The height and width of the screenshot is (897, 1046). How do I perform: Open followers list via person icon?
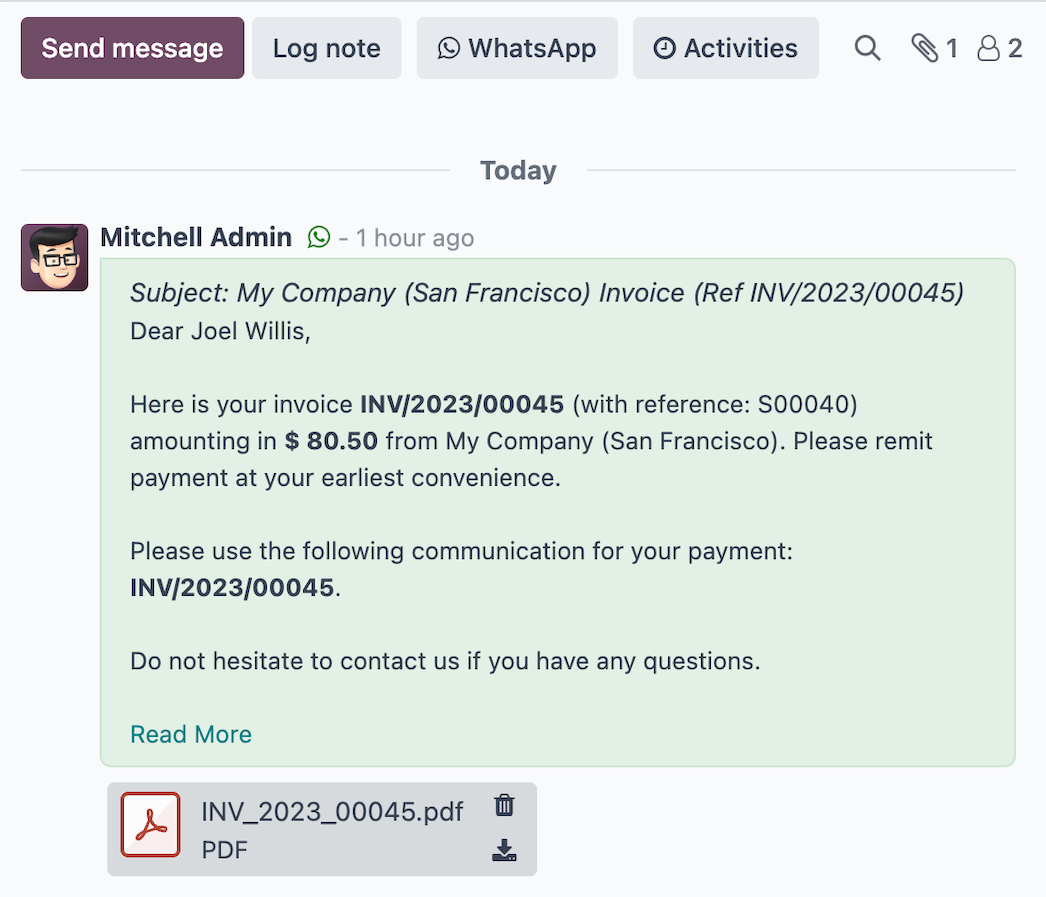999,48
